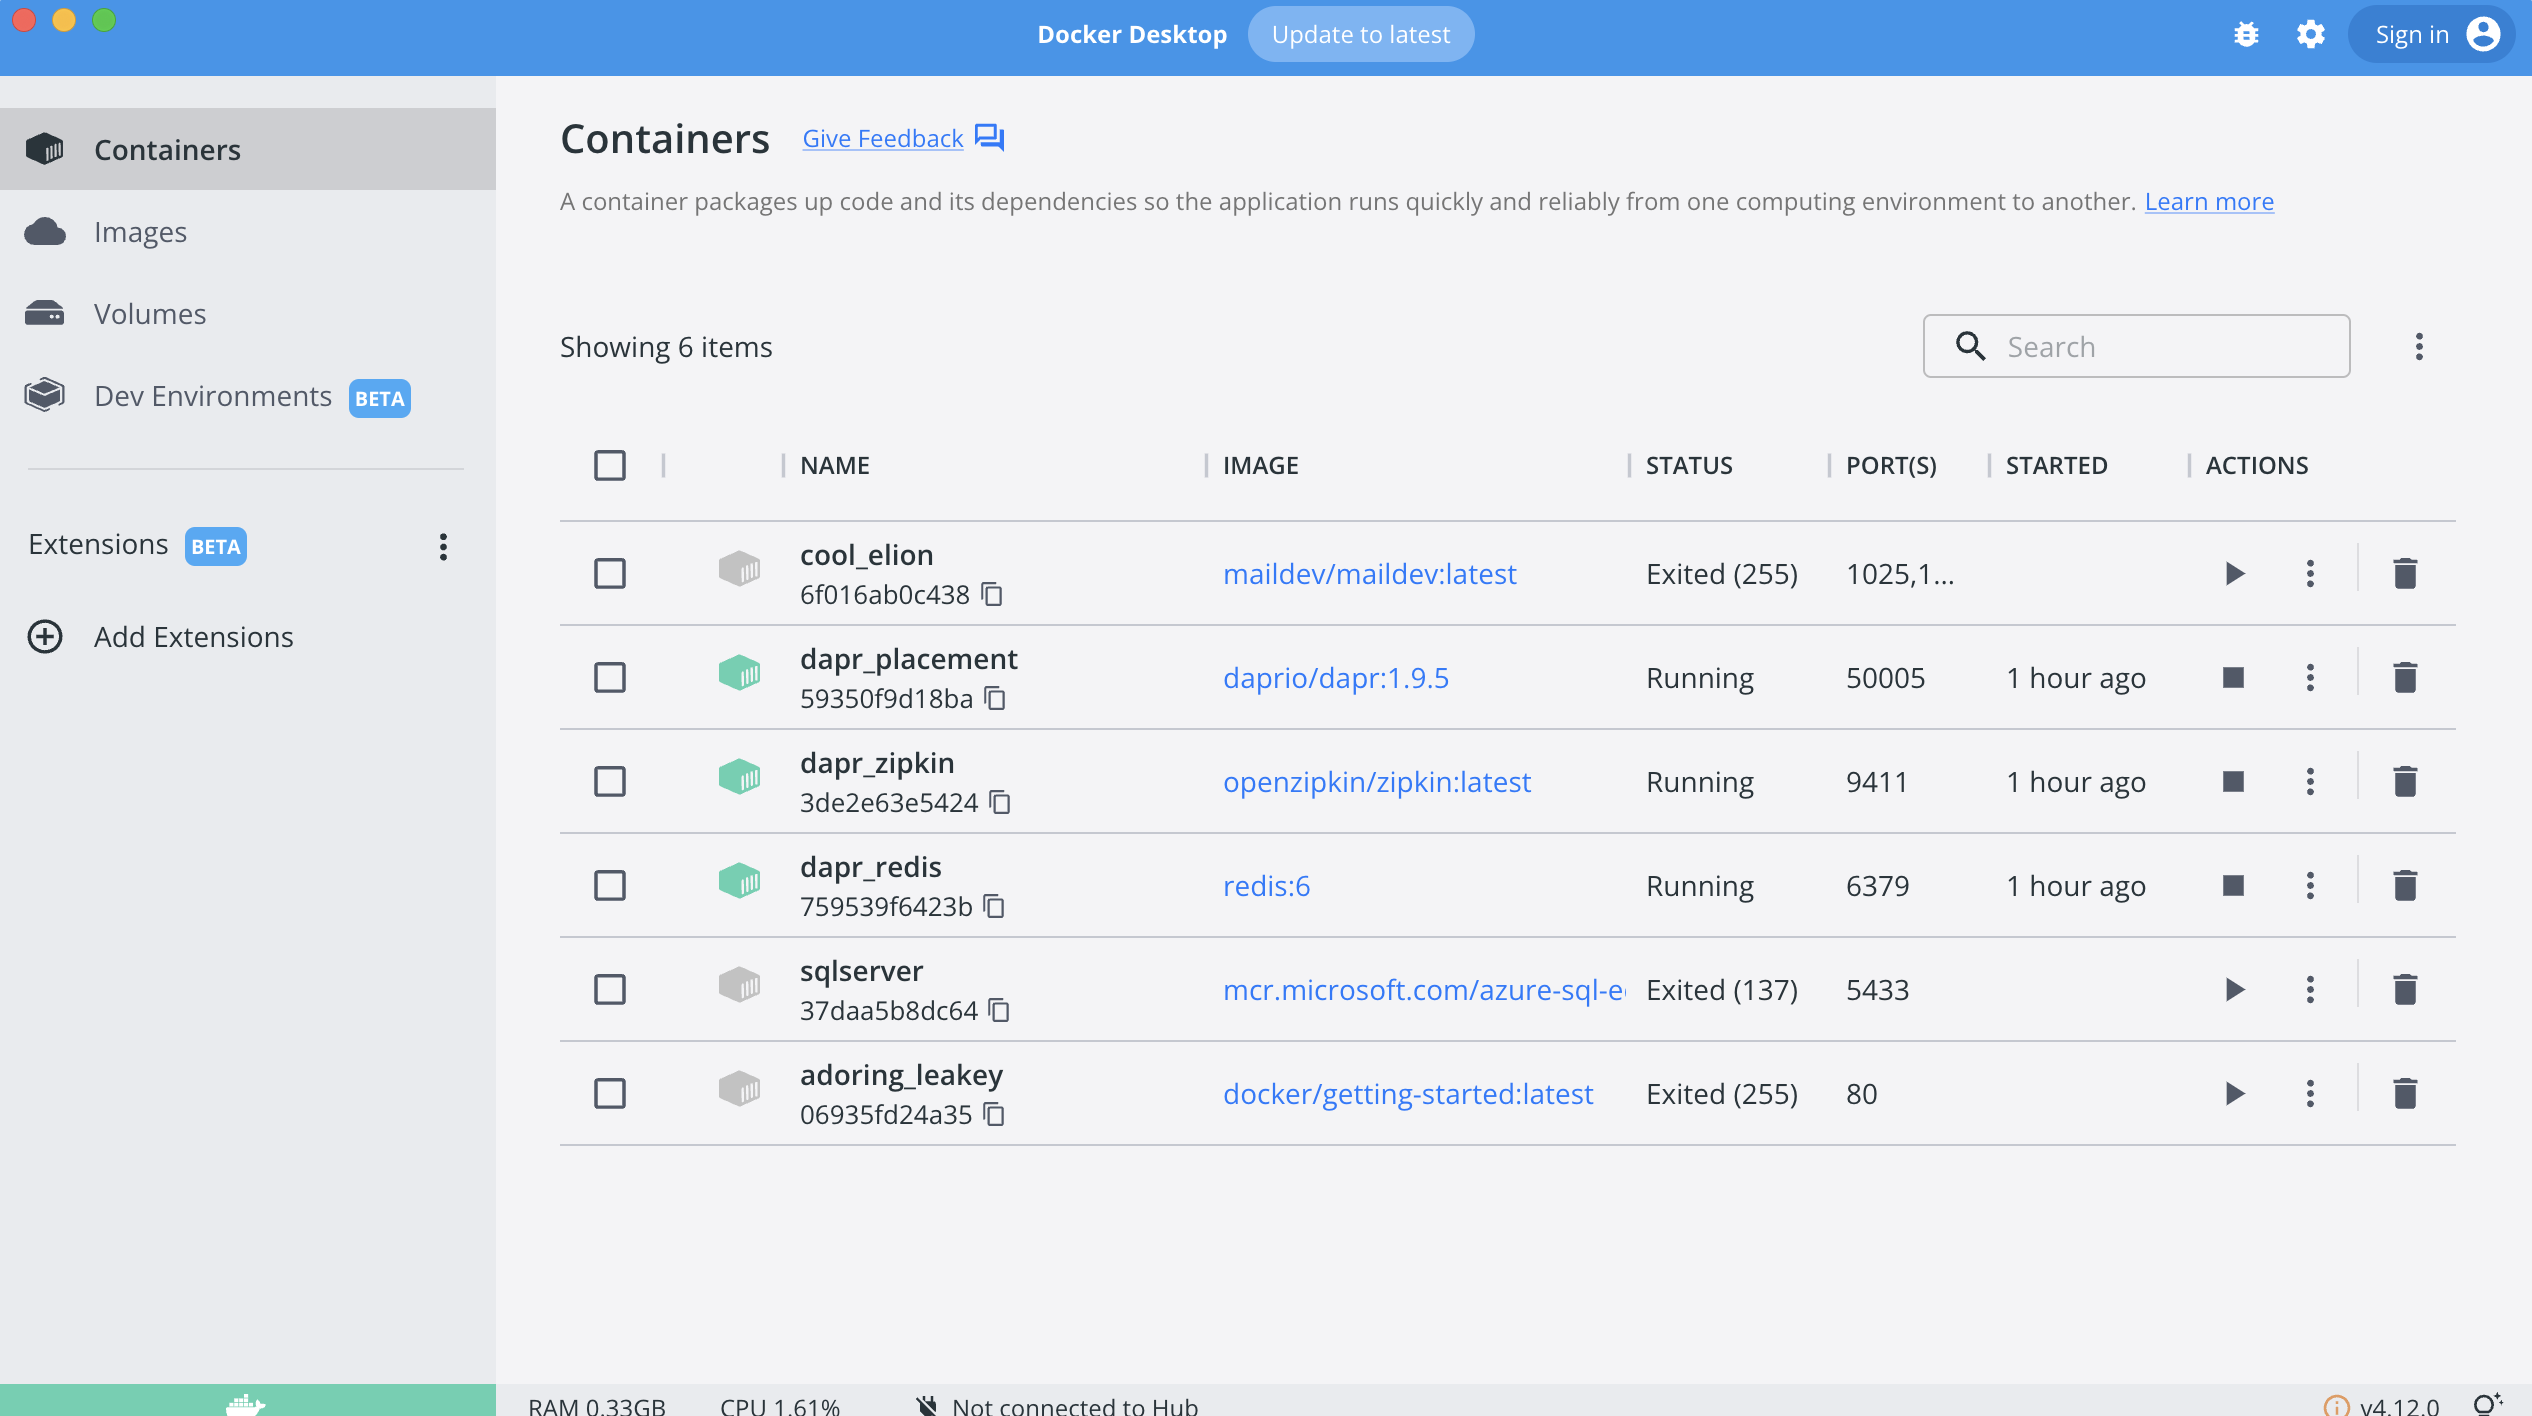The width and height of the screenshot is (2532, 1416).
Task: Delete the sqlserver container
Action: (2405, 989)
